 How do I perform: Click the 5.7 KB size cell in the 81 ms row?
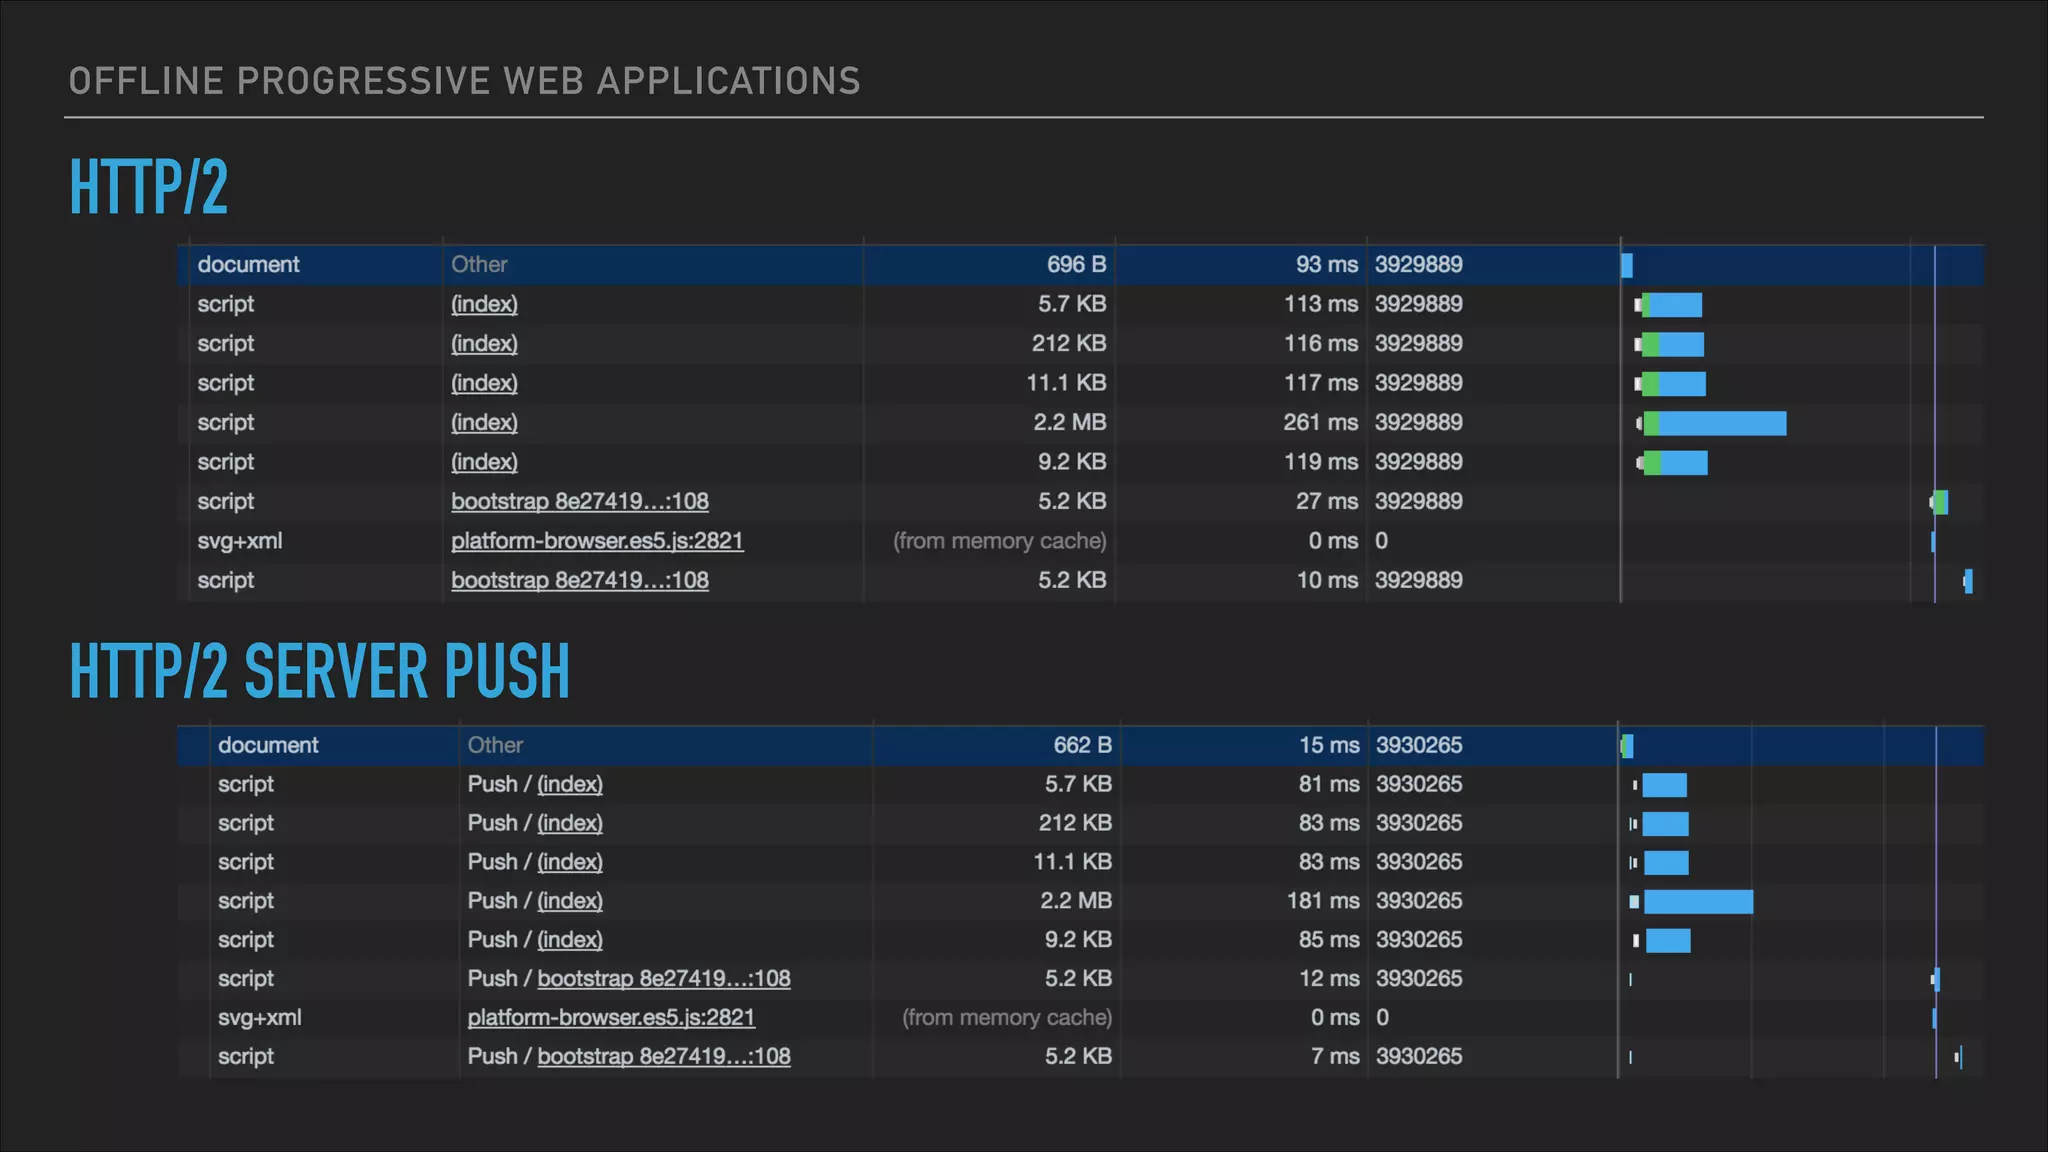click(1078, 784)
